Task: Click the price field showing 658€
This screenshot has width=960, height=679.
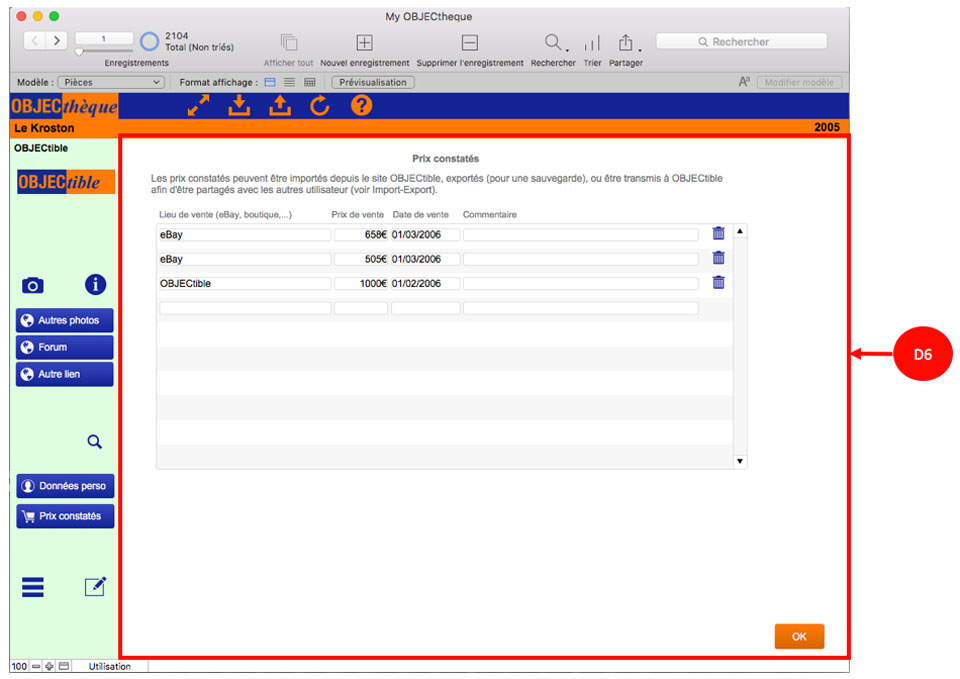Action: pos(361,234)
